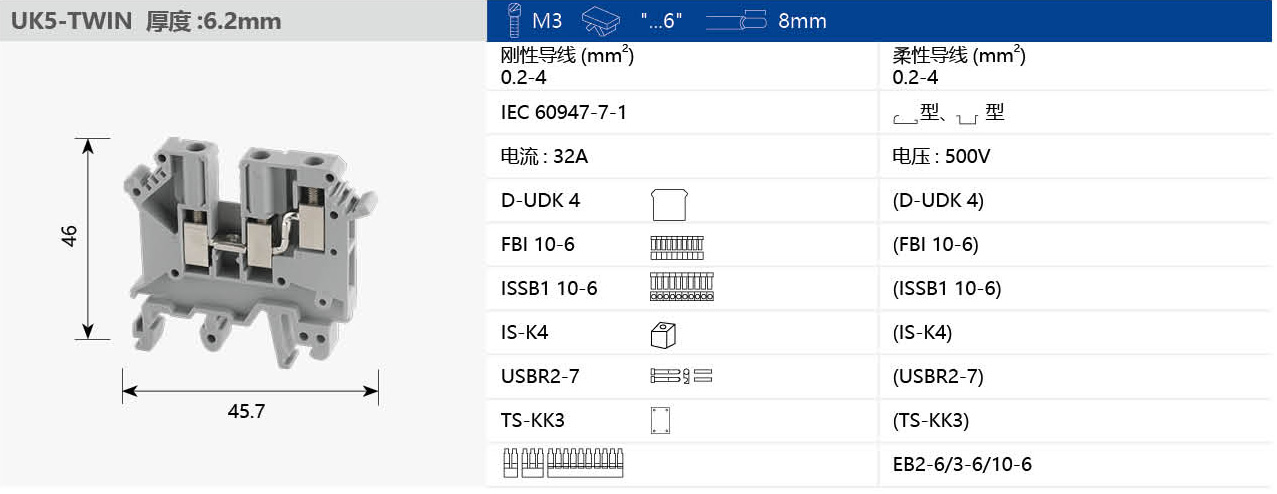This screenshot has height=494, width=1277.
Task: Click the 45.7 width dimension label
Action: pyautogui.click(x=246, y=411)
